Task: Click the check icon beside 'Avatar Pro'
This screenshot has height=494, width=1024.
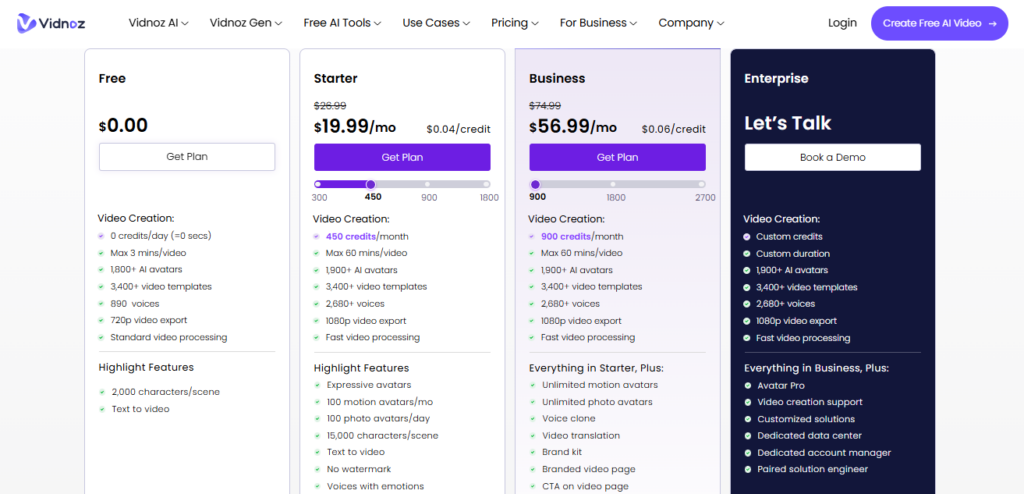Action: 748,386
